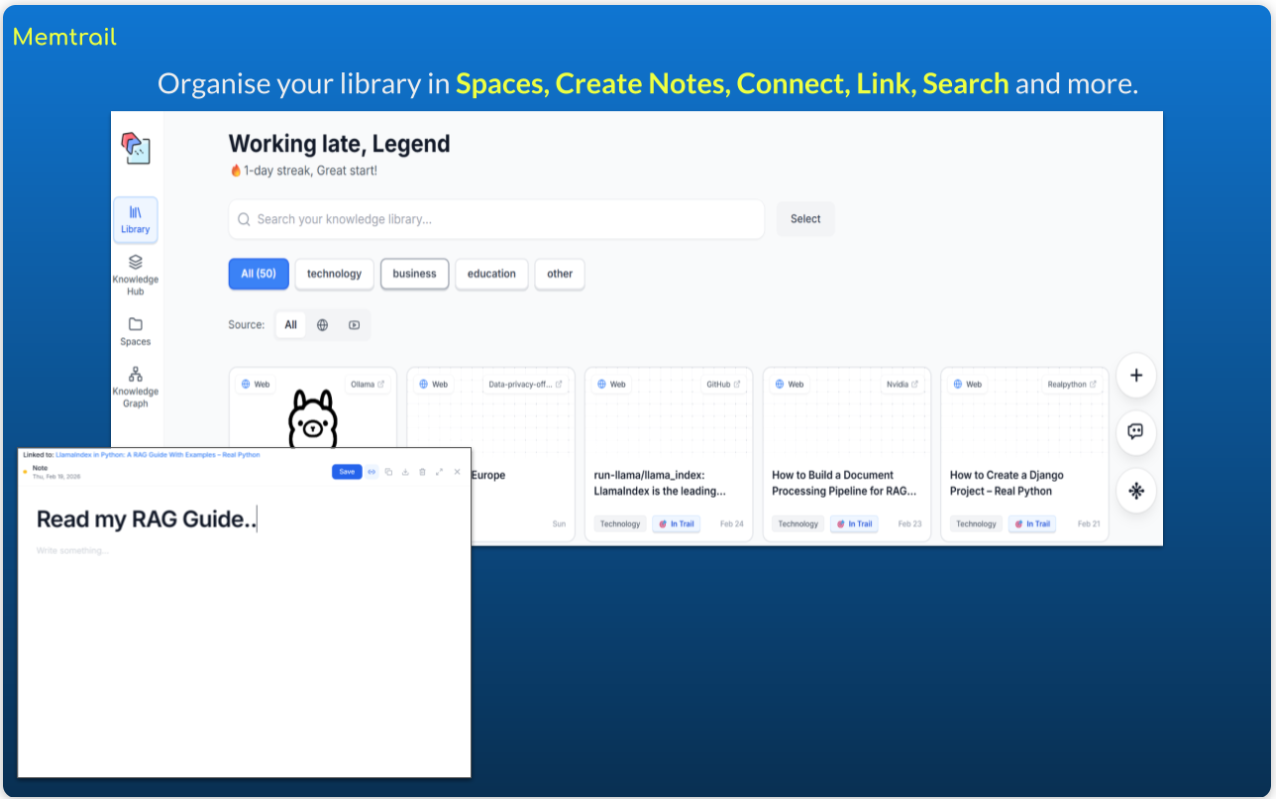Click Technology tag on run-llama card
The image size is (1276, 799).
[x=620, y=524]
